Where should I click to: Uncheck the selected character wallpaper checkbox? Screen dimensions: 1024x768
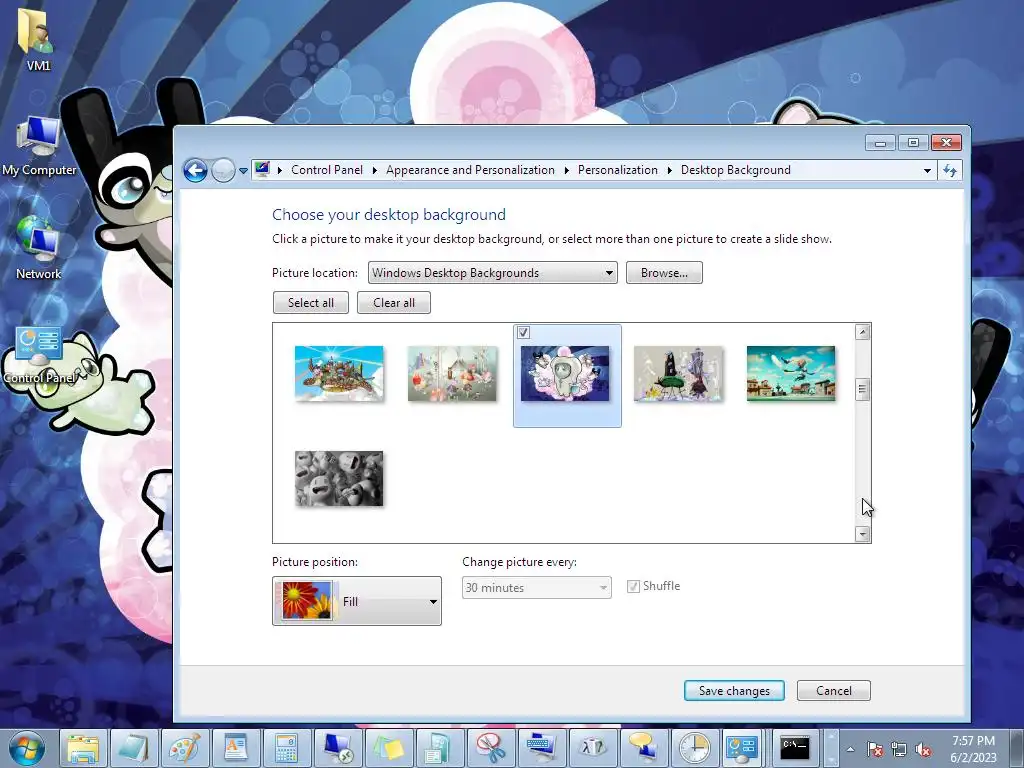point(523,333)
